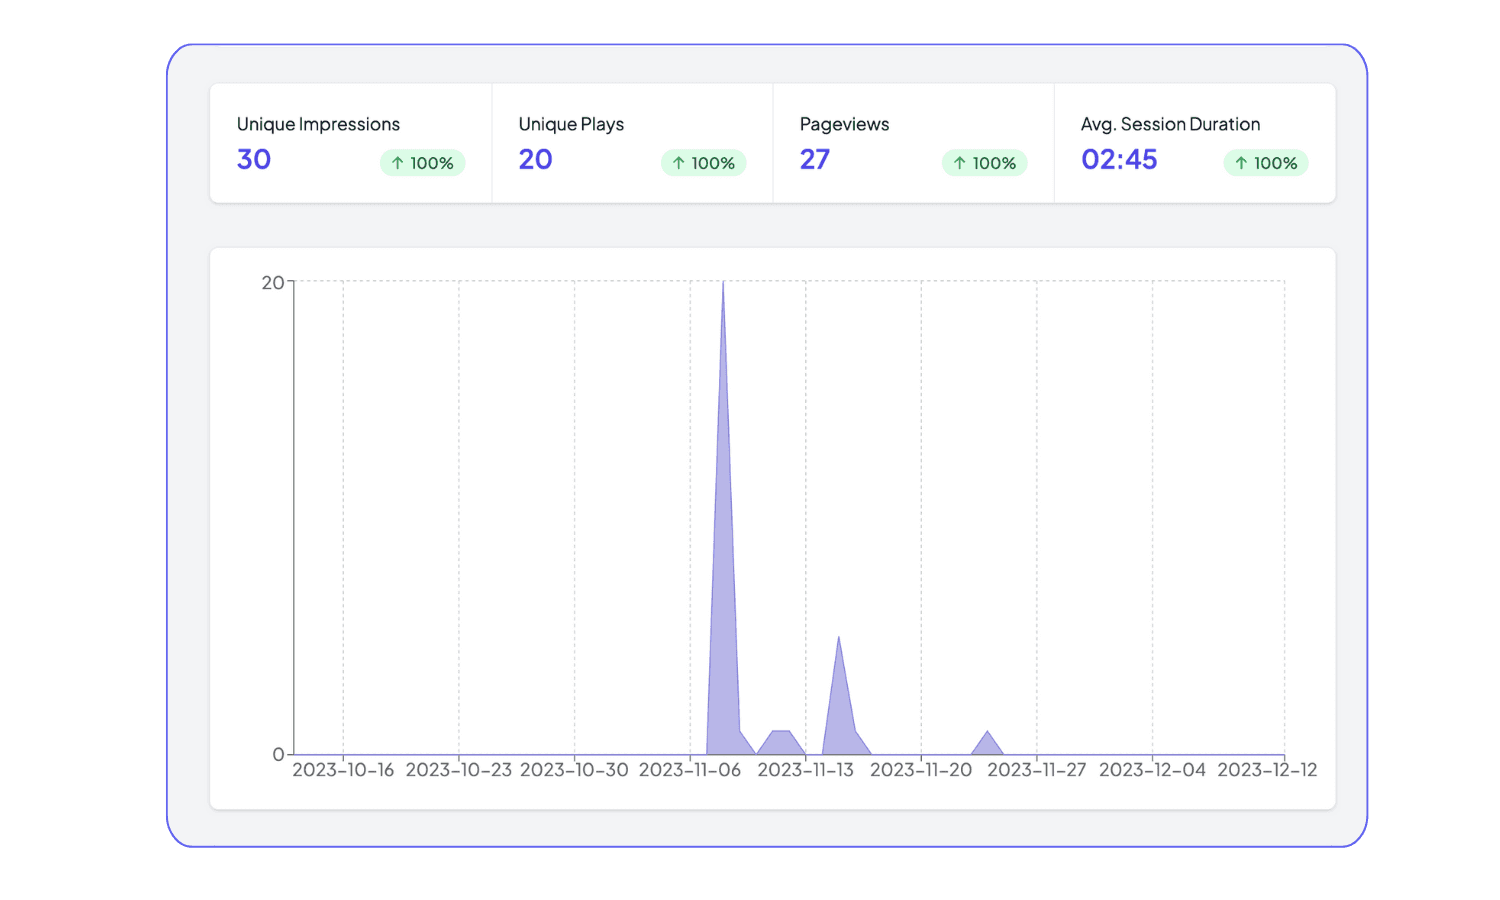This screenshot has width=1500, height=900.
Task: Click the session duration value 02:45
Action: pos(1119,159)
